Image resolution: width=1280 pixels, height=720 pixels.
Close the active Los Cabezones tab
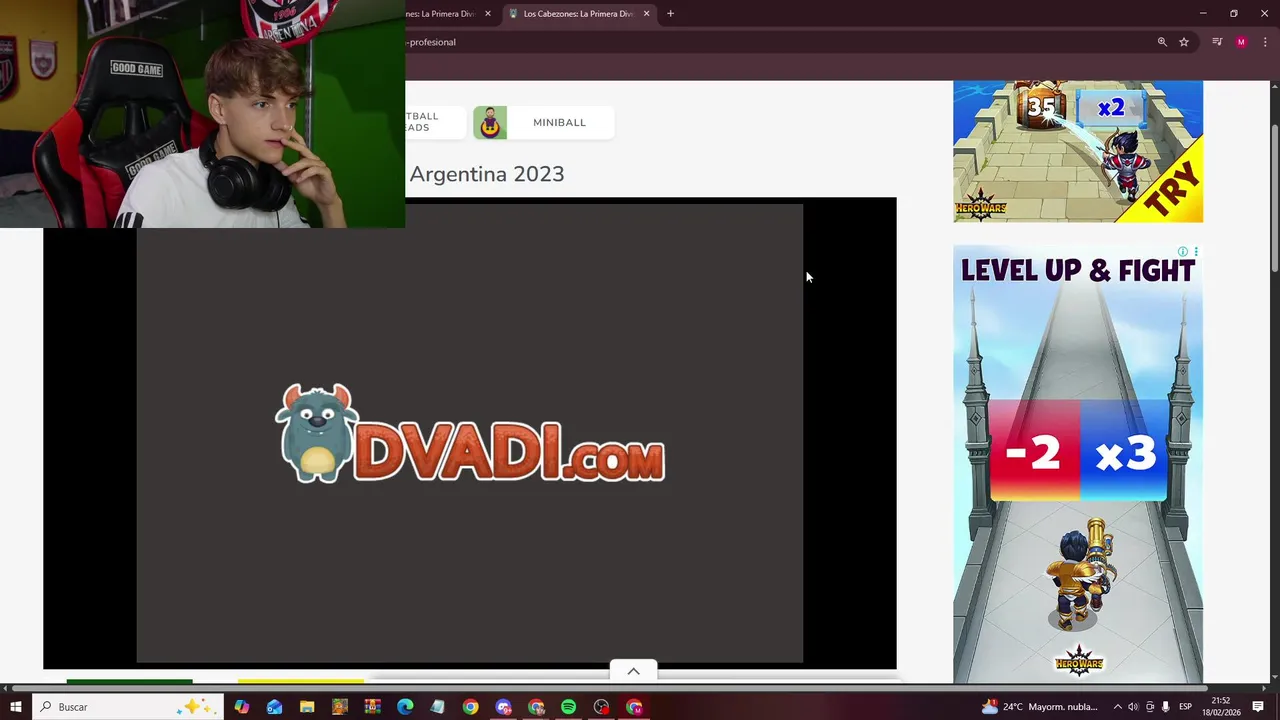point(646,14)
